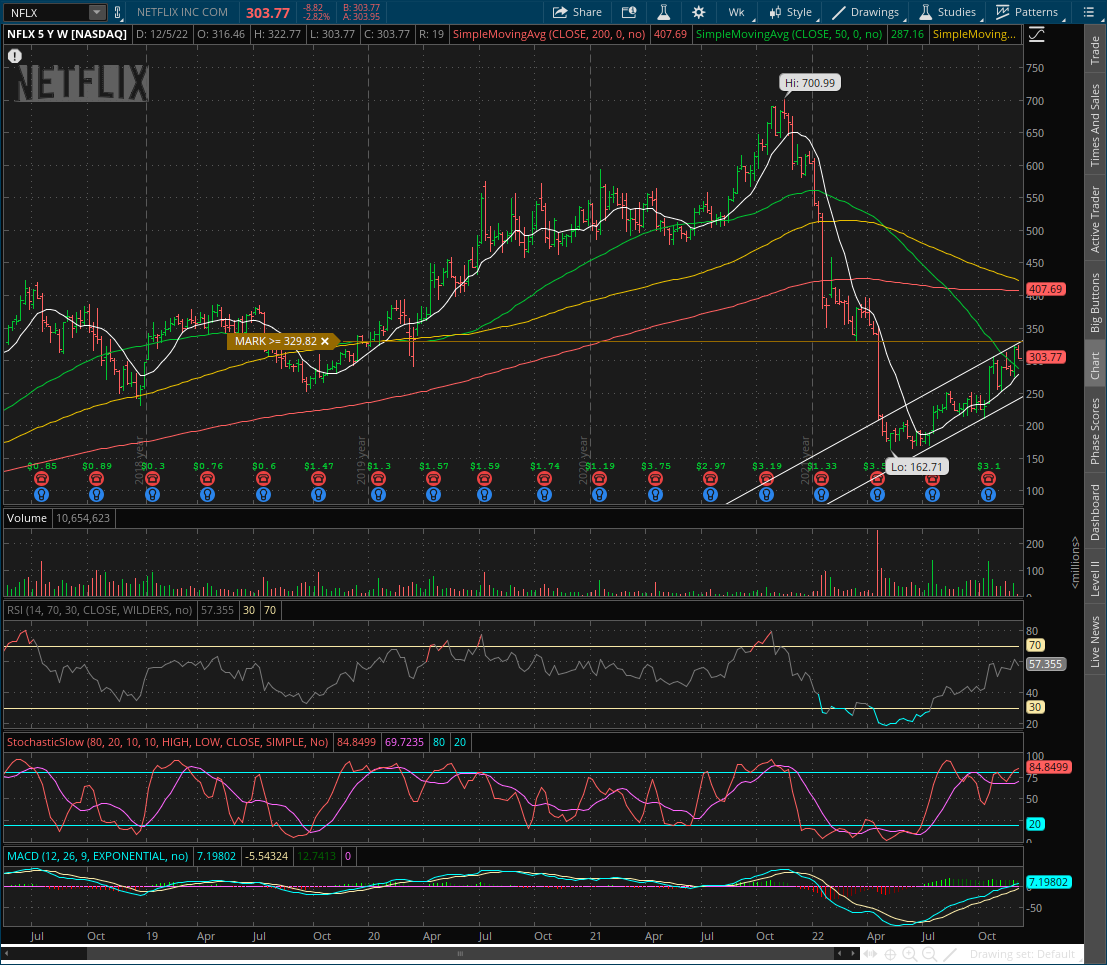Click the chart-line icon beside the study labels
This screenshot has height=965, width=1107.
click(1036, 34)
